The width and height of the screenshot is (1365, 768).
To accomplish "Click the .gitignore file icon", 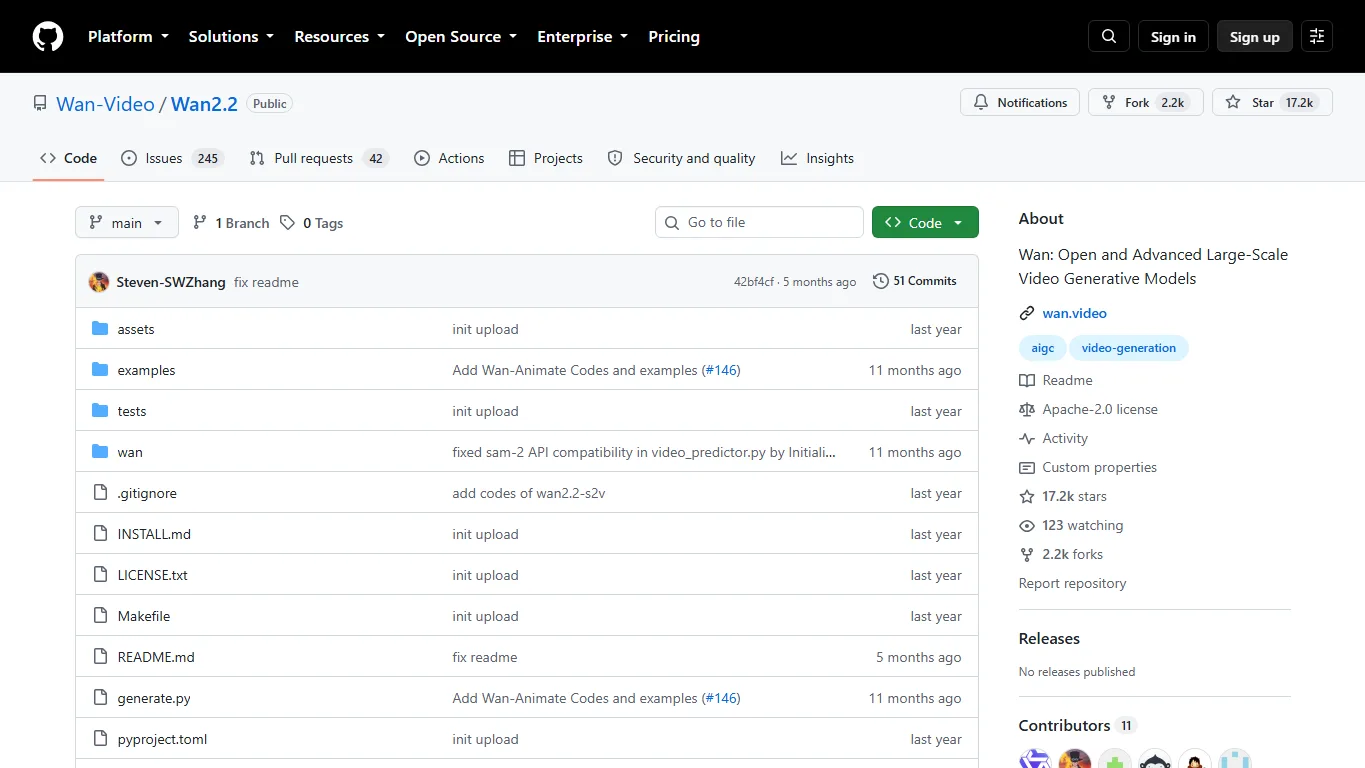I will pos(100,493).
